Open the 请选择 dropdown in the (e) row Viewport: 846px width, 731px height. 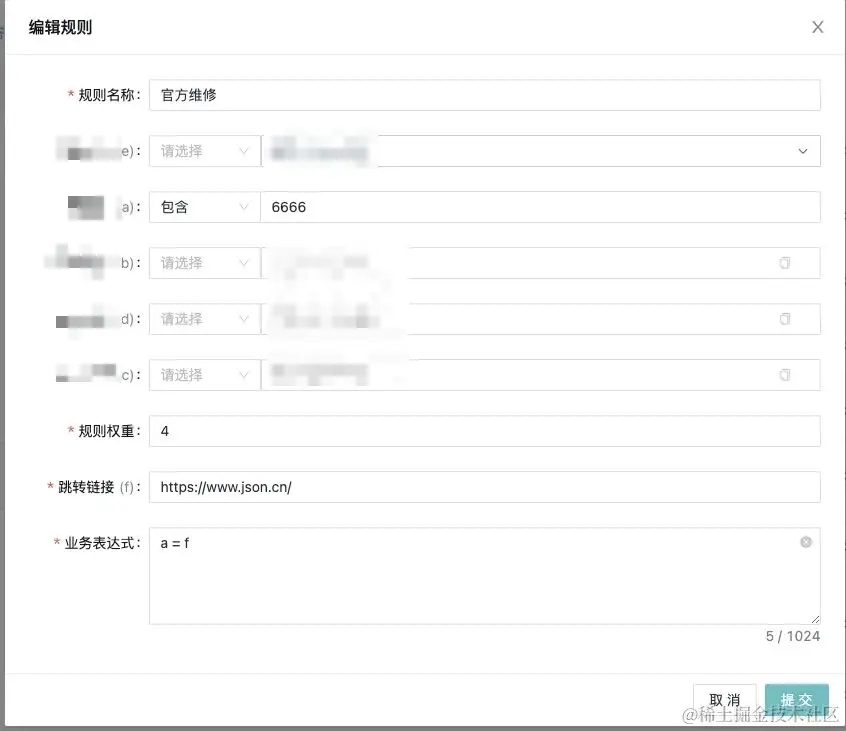(204, 151)
